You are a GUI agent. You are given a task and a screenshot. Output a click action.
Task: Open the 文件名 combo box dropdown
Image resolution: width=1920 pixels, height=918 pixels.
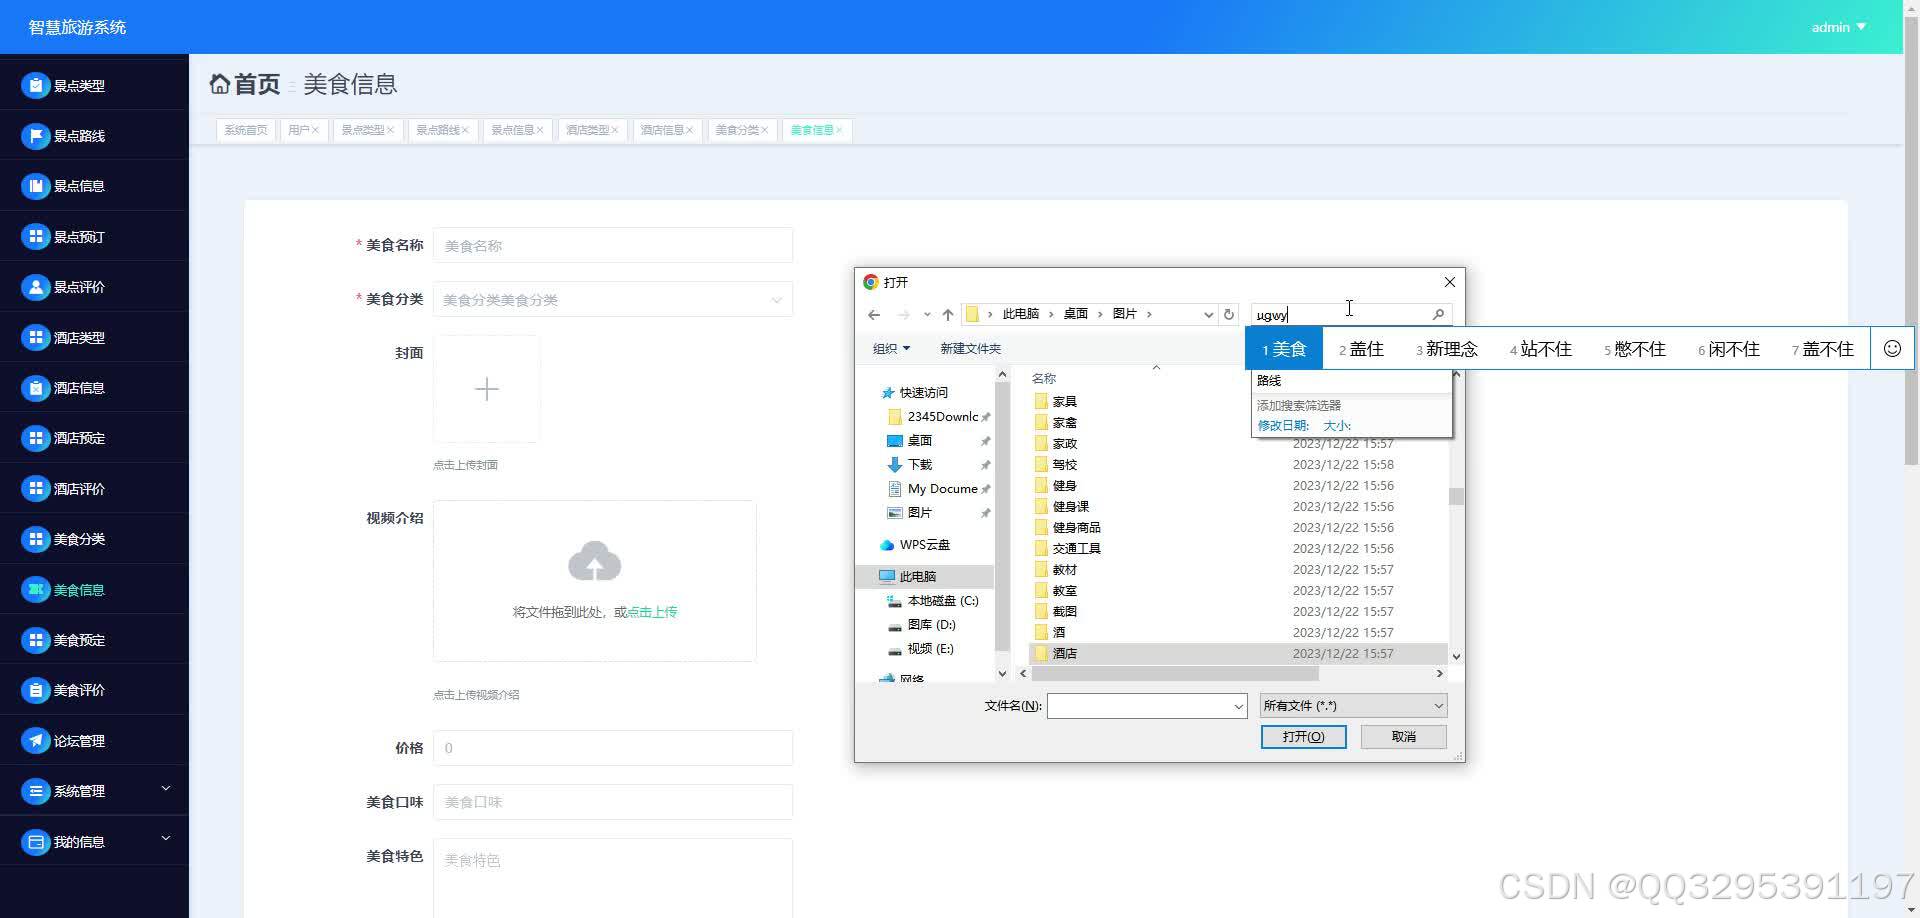point(1238,706)
